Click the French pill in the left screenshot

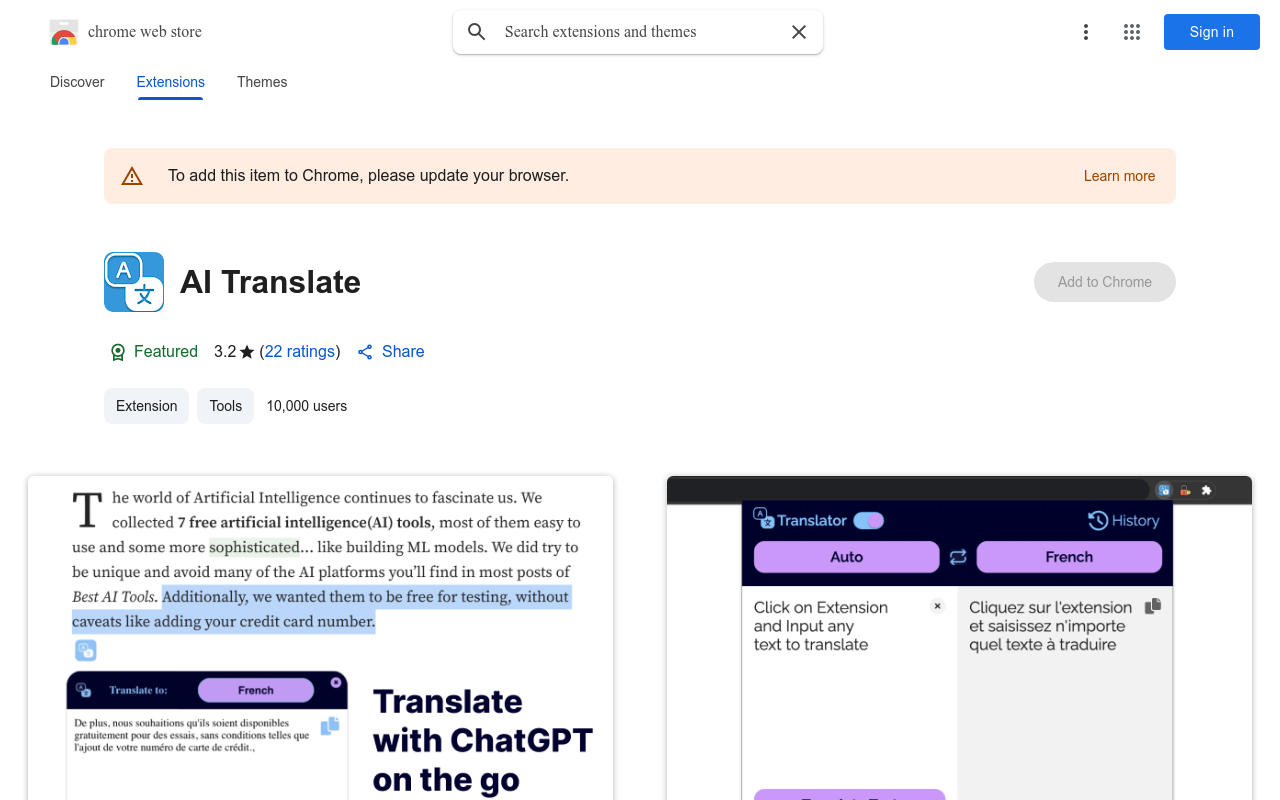pos(256,690)
